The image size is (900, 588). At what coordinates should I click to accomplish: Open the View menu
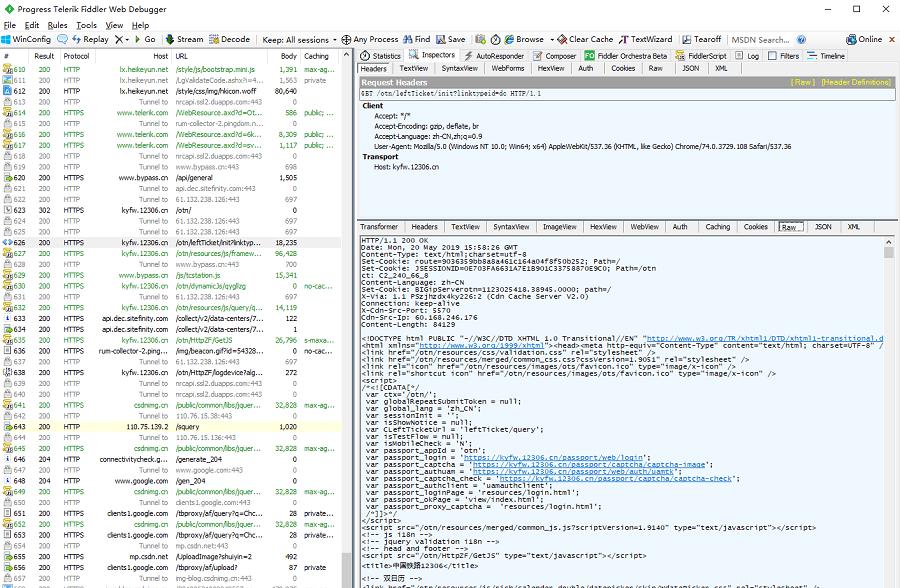pos(114,25)
